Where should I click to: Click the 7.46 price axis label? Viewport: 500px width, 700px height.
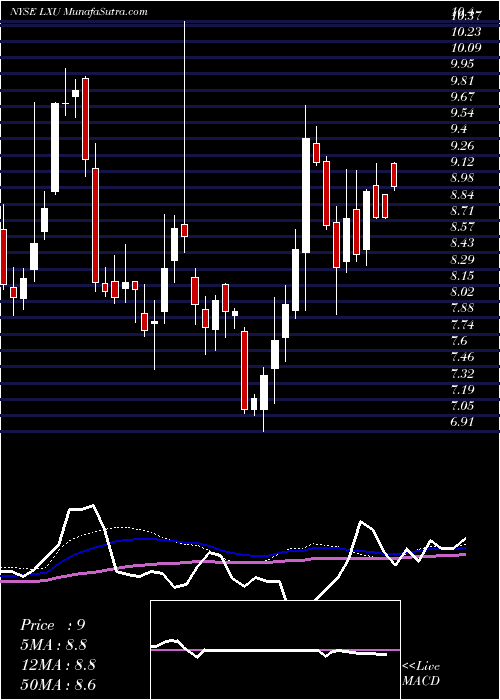[x=464, y=357]
